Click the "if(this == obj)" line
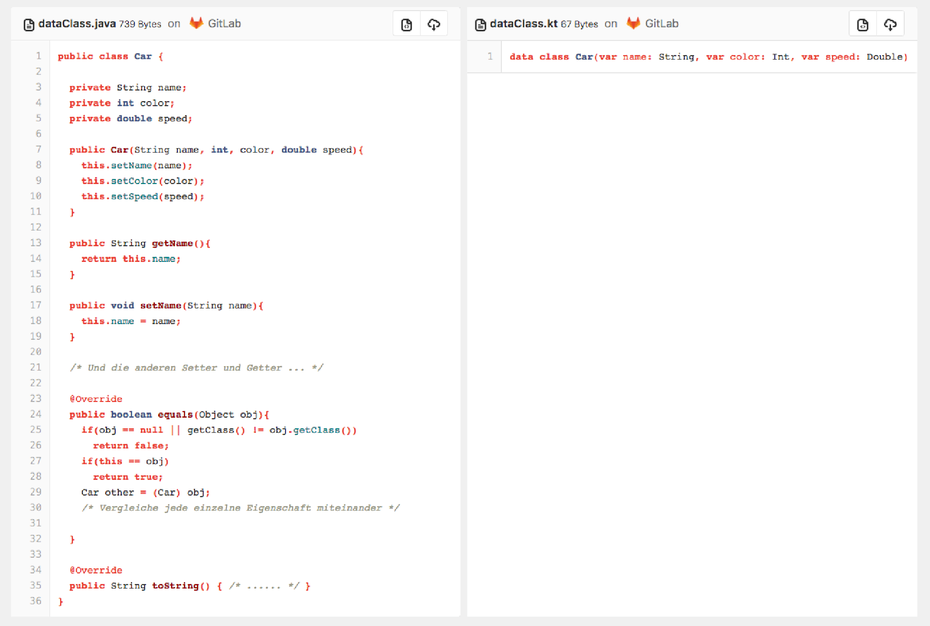 click(x=125, y=461)
